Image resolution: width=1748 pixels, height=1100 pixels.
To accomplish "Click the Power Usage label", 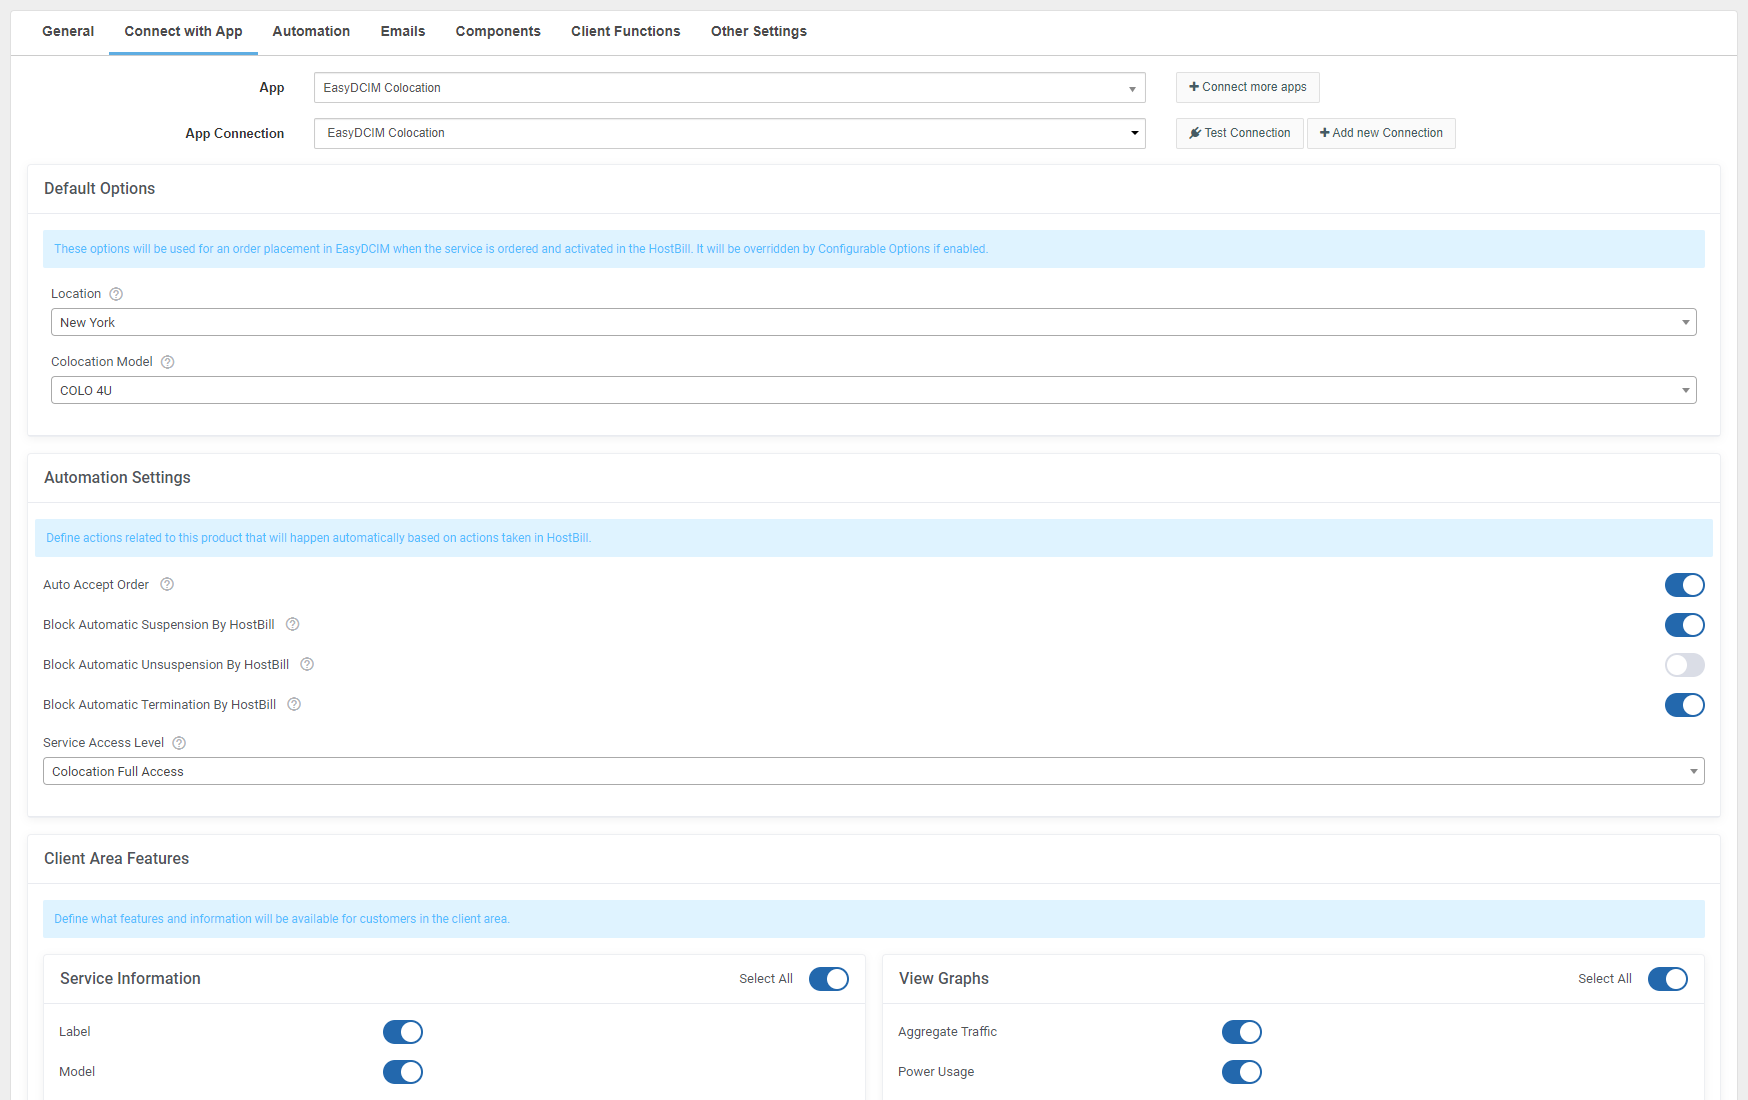I will point(936,1072).
